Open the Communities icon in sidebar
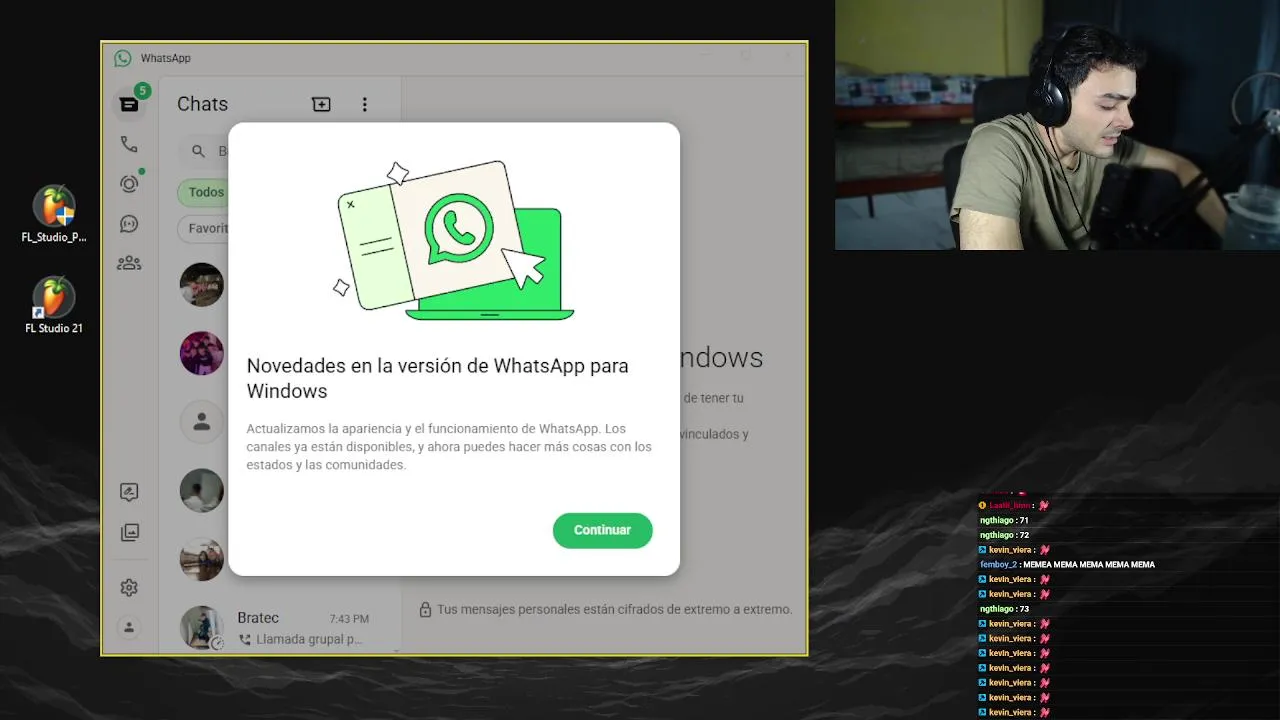The height and width of the screenshot is (720, 1280). point(129,263)
